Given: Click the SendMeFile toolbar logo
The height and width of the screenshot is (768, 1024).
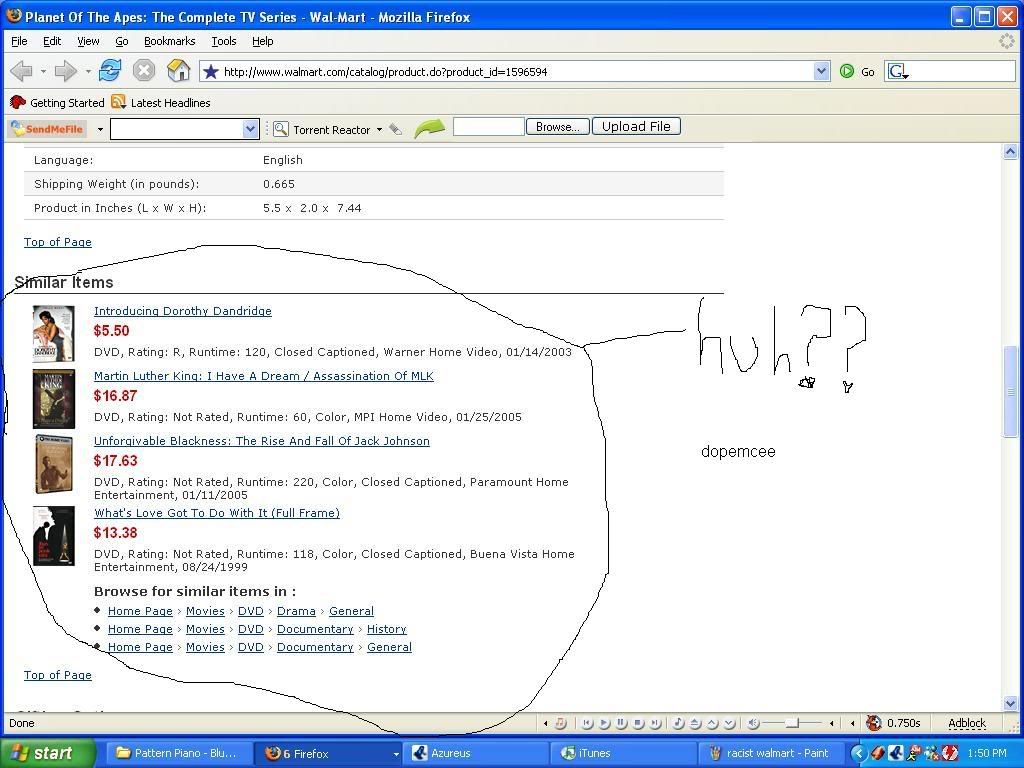Looking at the screenshot, I should coord(48,129).
